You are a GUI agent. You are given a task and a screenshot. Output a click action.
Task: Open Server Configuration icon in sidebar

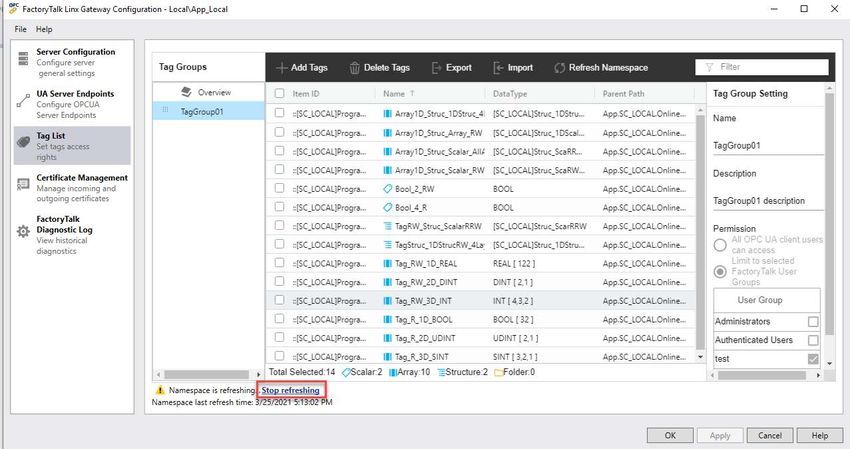click(x=23, y=58)
